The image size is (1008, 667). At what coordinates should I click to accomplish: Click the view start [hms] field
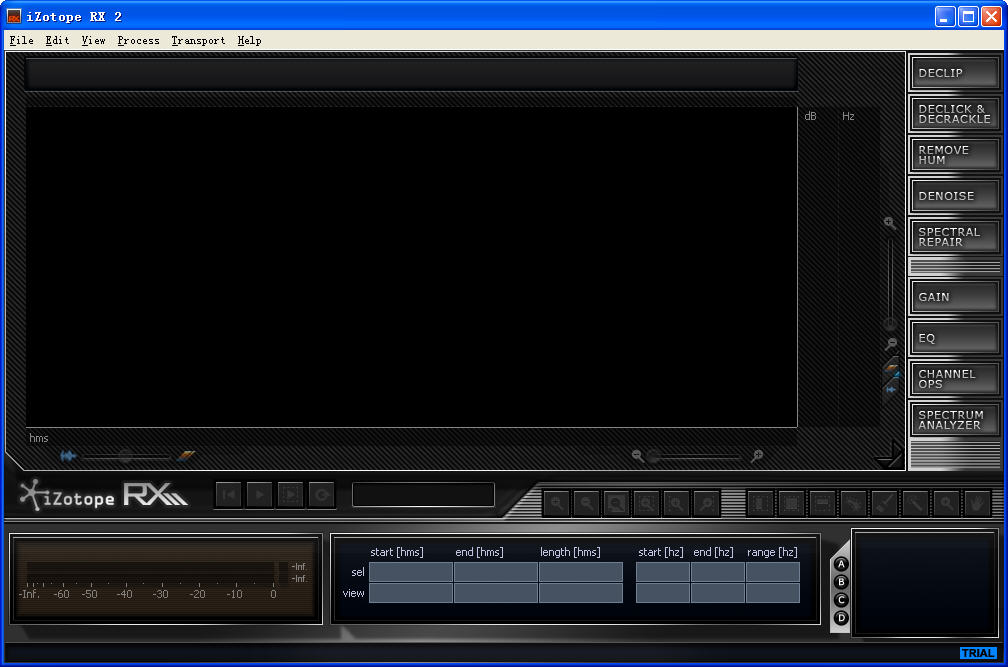click(411, 592)
